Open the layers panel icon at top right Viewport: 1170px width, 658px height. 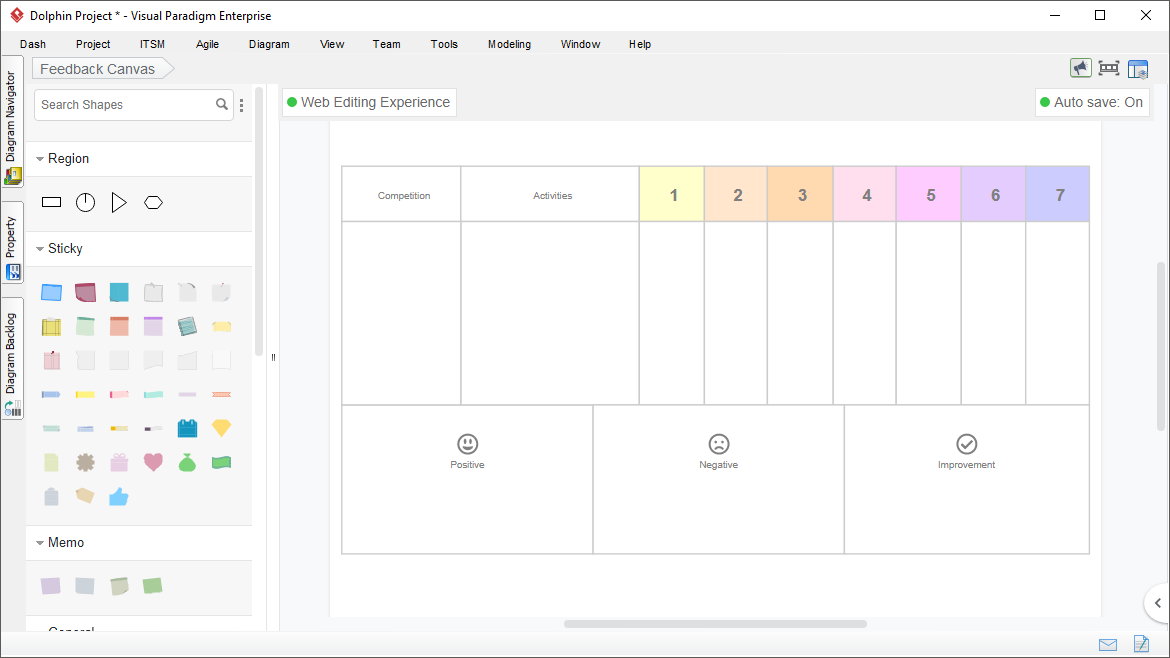[1138, 69]
